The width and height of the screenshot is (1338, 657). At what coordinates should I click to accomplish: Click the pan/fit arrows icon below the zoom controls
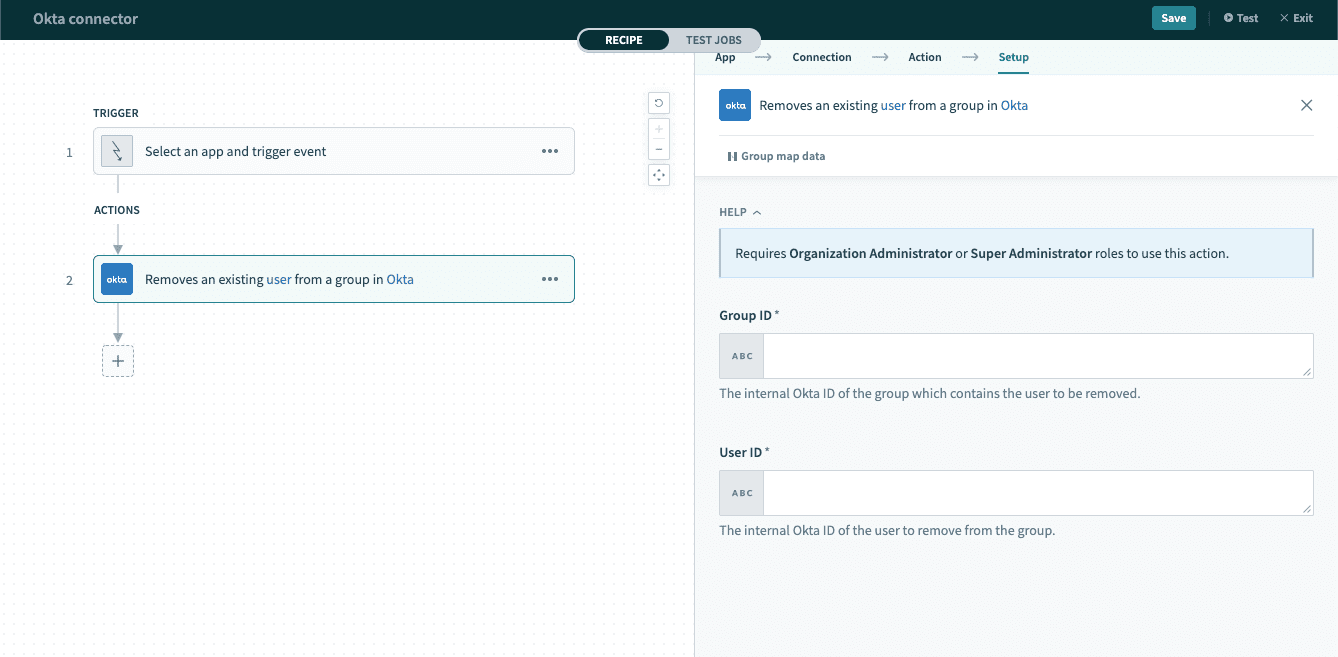tap(658, 174)
